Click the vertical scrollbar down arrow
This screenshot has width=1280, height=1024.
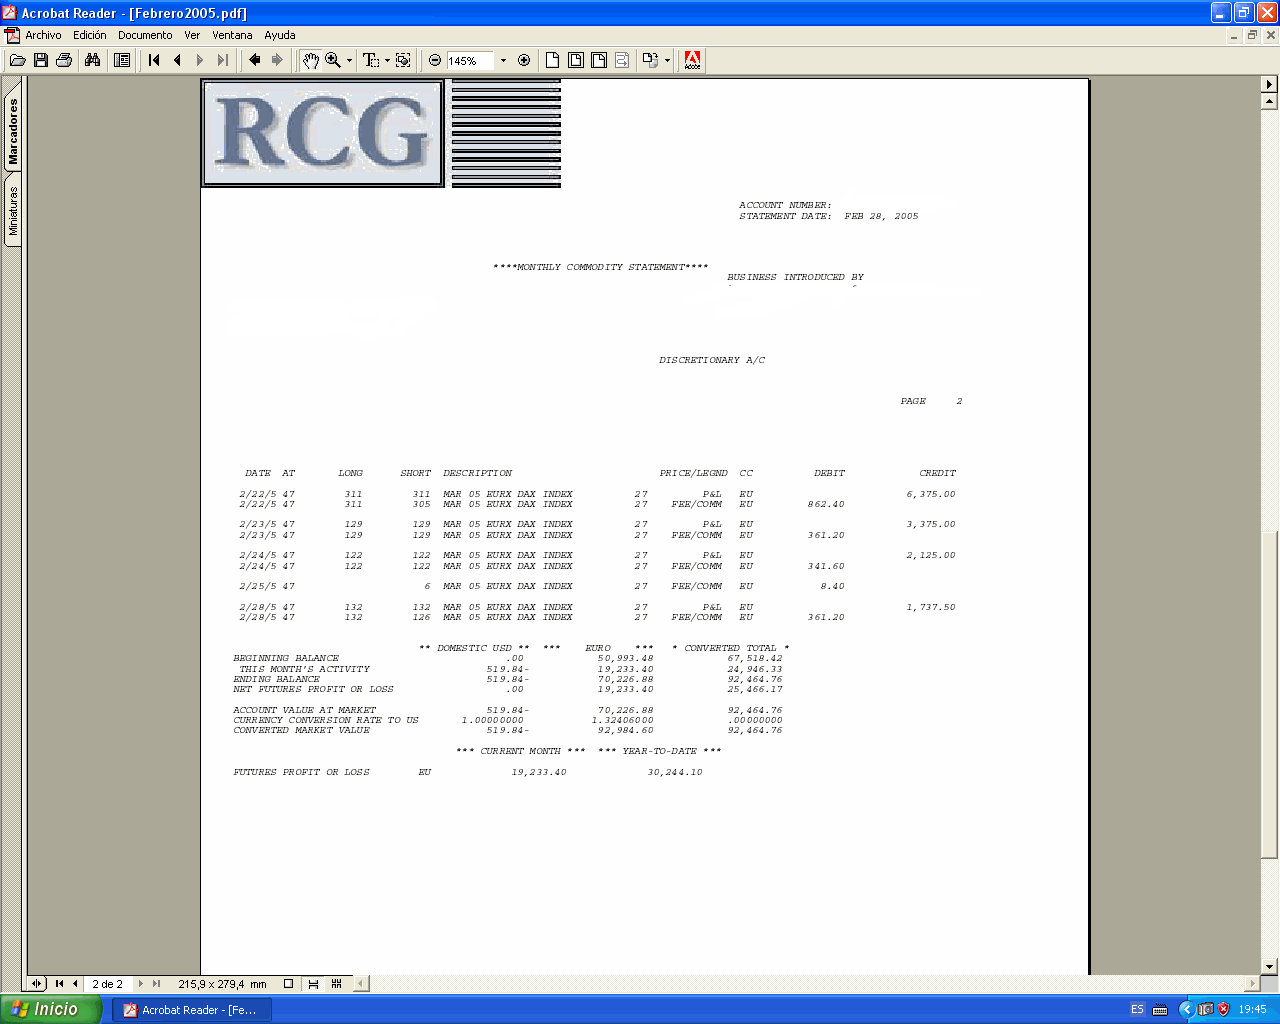point(1270,967)
